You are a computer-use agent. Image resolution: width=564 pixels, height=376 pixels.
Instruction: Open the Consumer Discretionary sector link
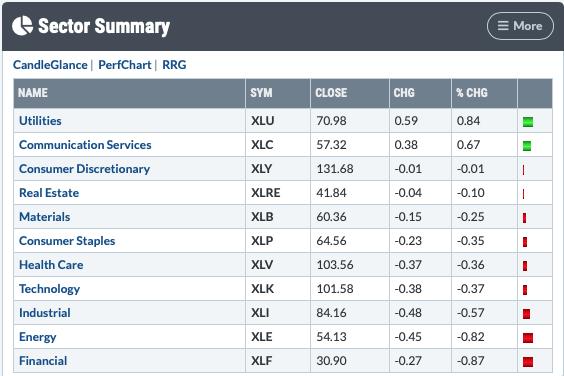[84, 169]
